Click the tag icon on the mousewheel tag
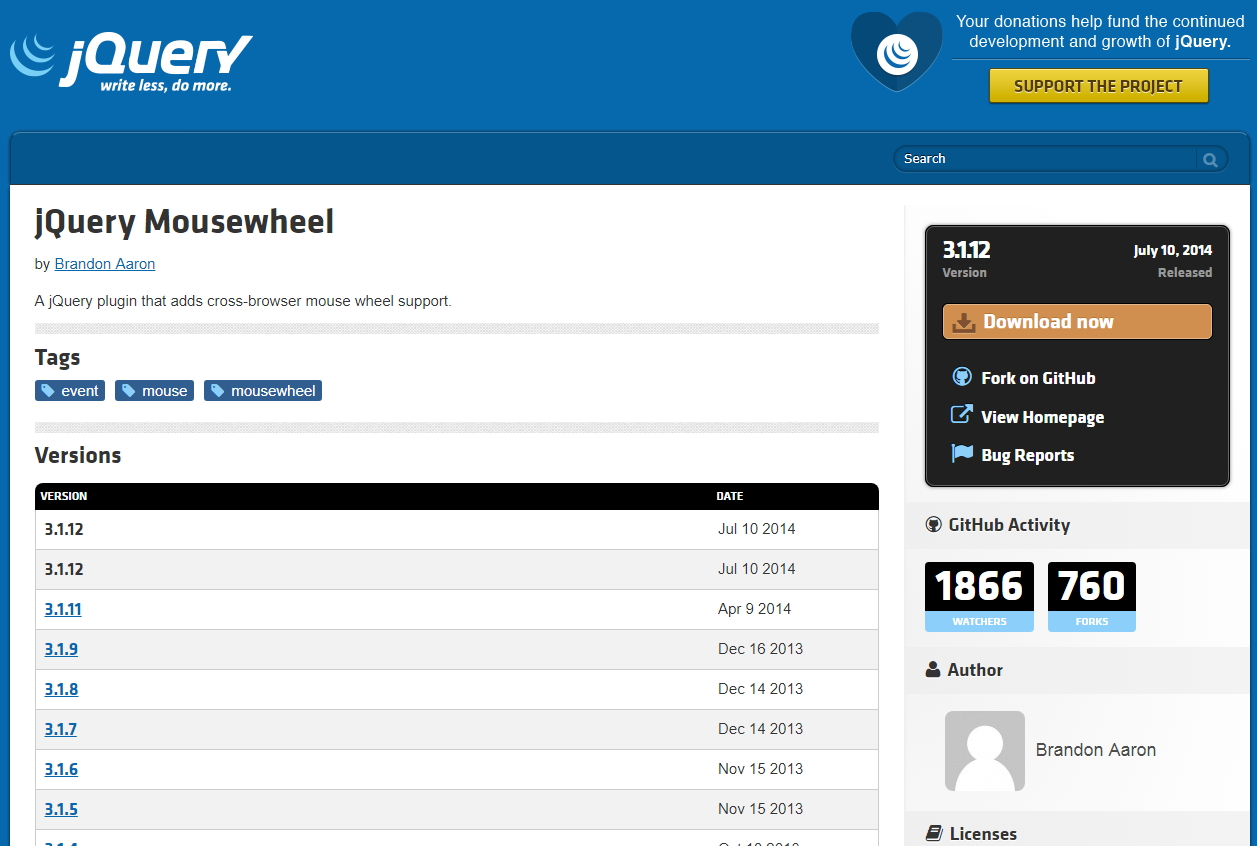 coord(217,391)
